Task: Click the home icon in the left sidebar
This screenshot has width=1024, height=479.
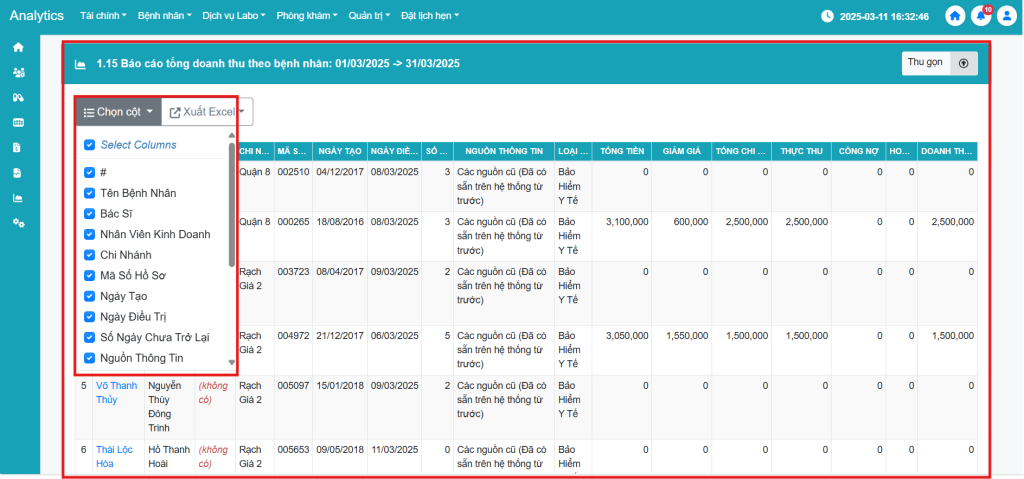Action: coord(18,47)
